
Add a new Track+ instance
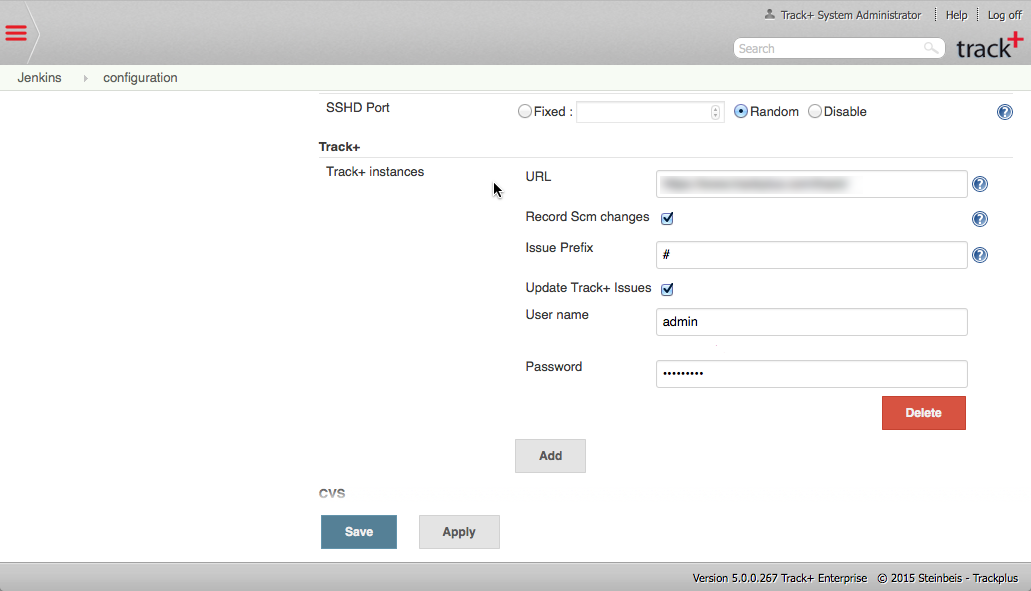550,455
